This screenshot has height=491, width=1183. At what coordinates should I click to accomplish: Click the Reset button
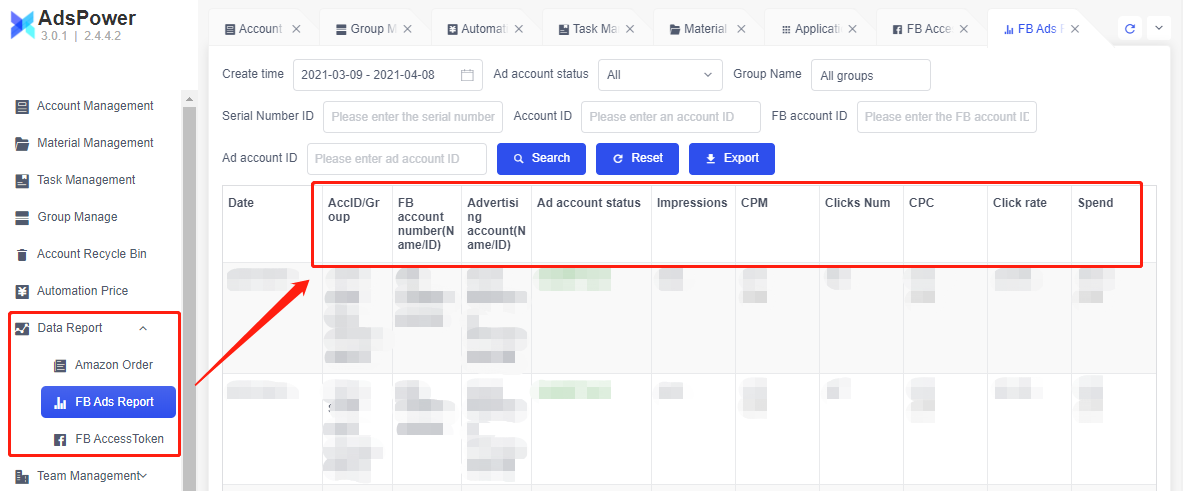coord(638,158)
